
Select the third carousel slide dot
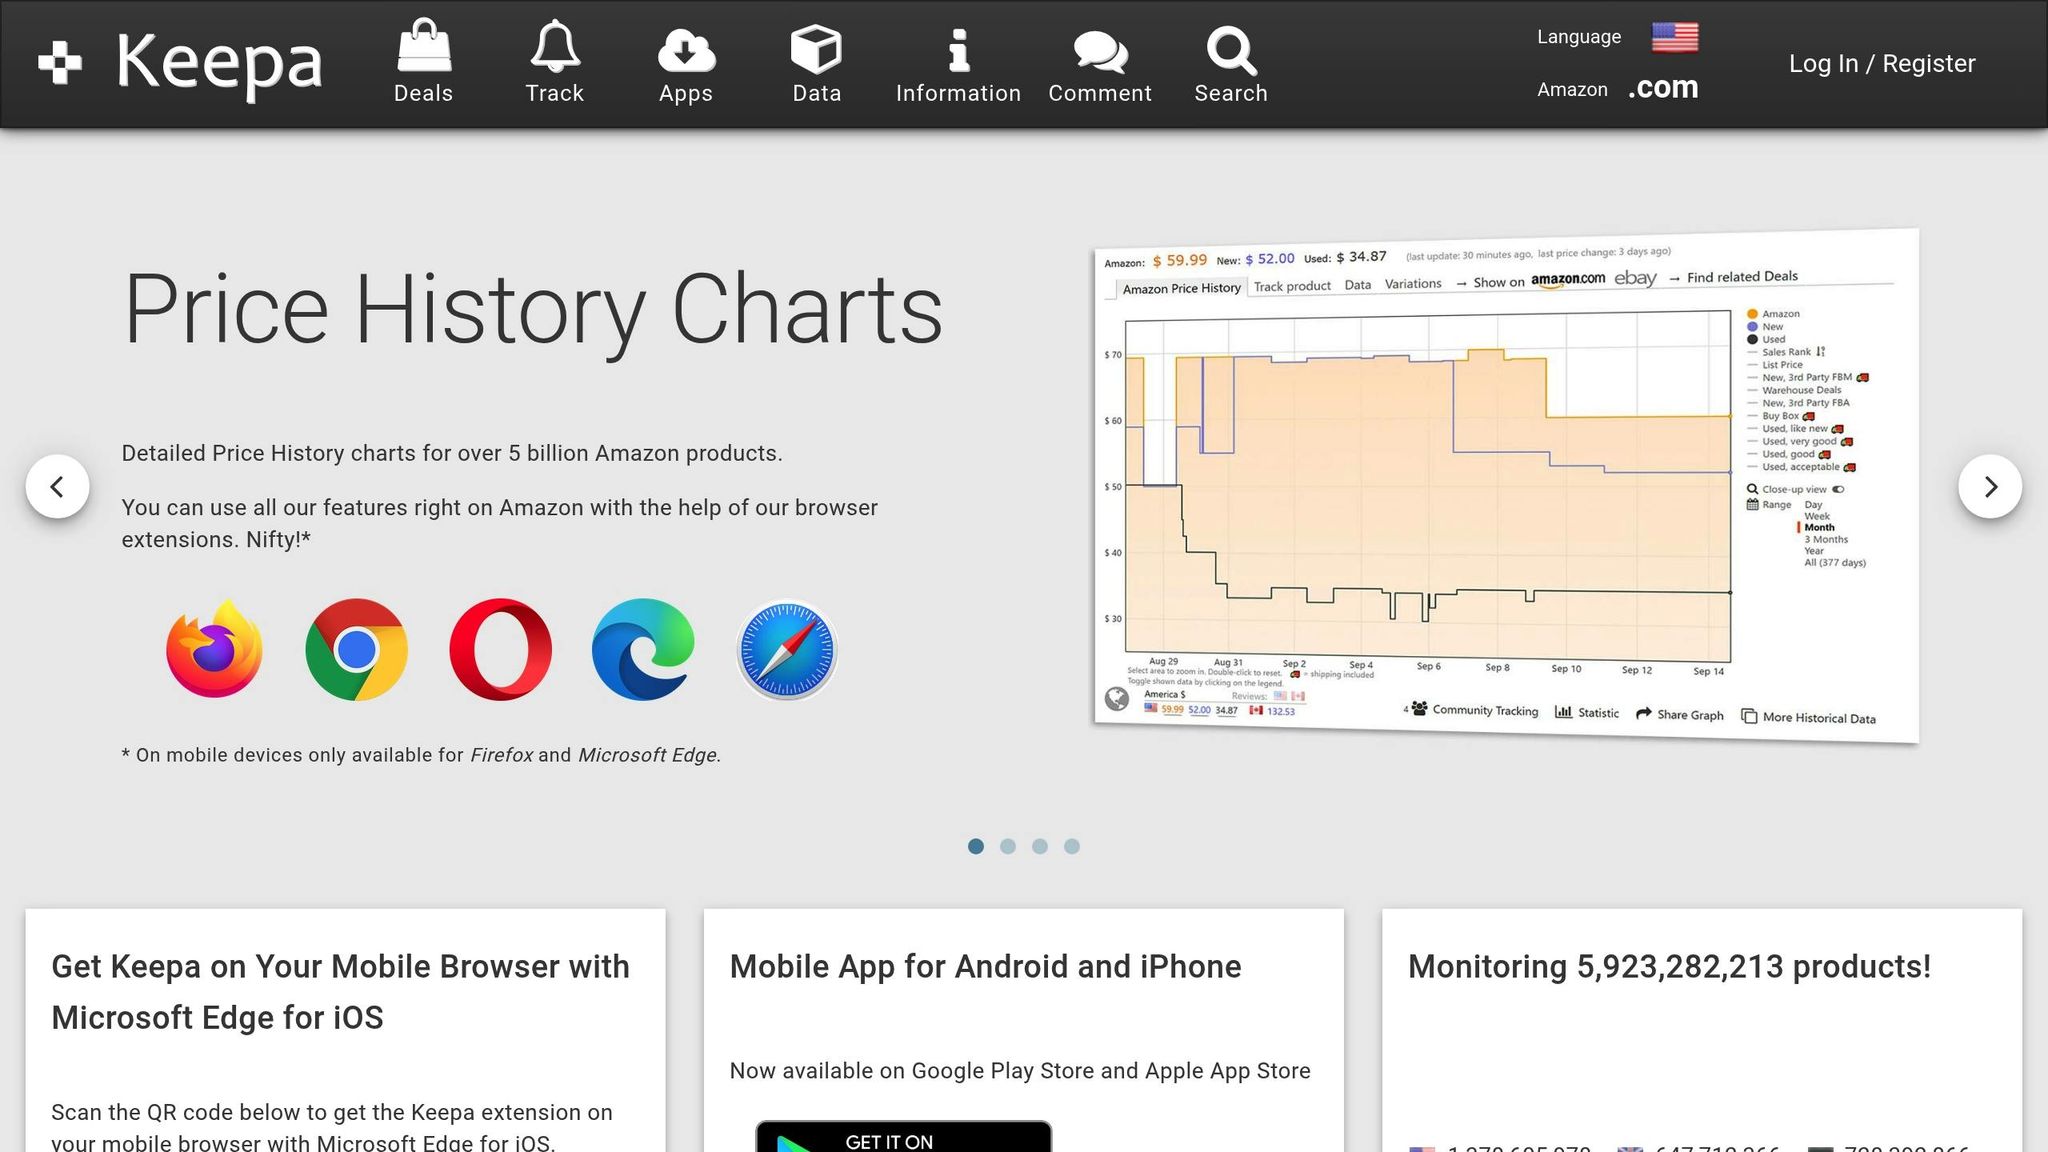pyautogui.click(x=1040, y=847)
